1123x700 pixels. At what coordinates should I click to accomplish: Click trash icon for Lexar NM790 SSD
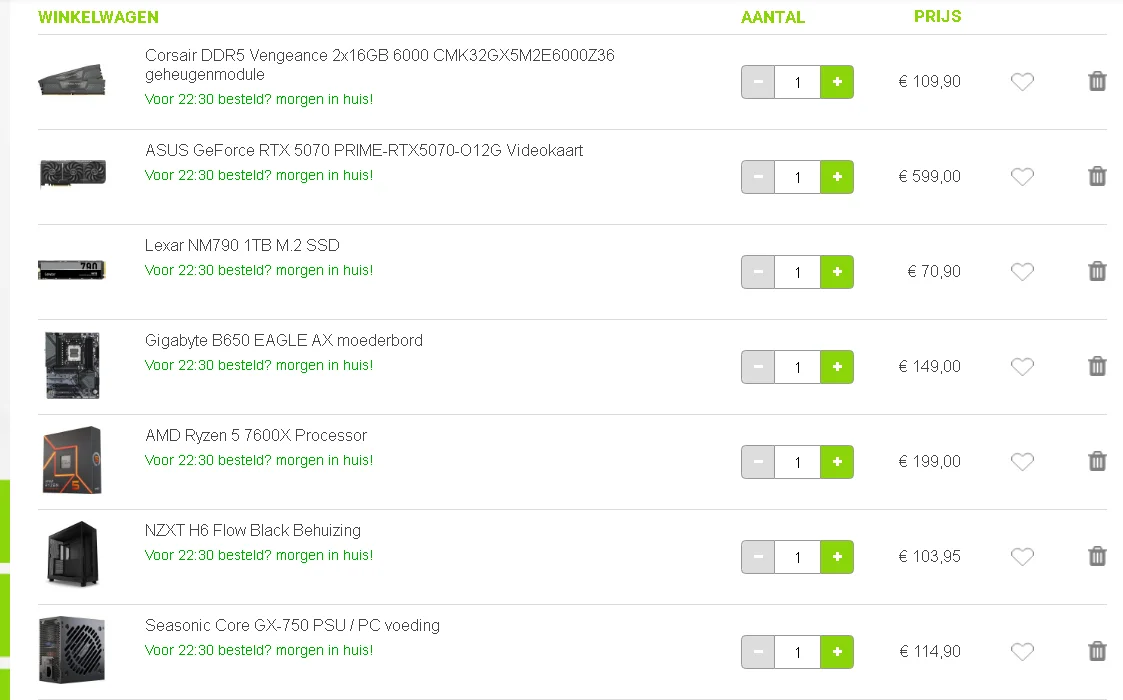click(x=1097, y=272)
